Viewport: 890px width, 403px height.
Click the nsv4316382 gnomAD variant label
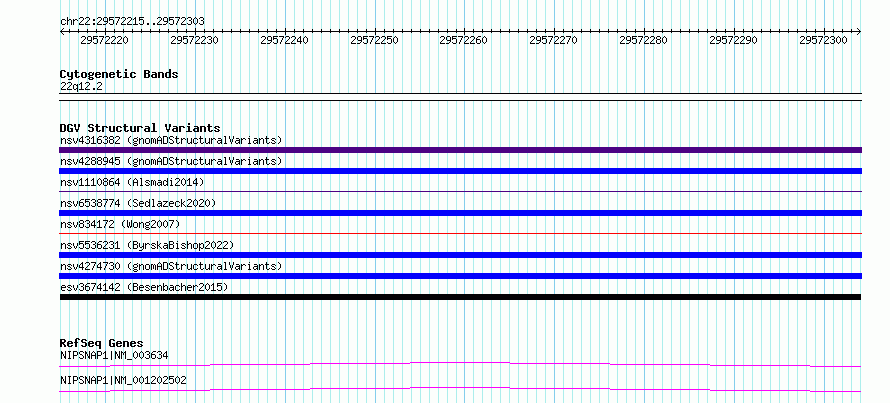[x=171, y=140]
